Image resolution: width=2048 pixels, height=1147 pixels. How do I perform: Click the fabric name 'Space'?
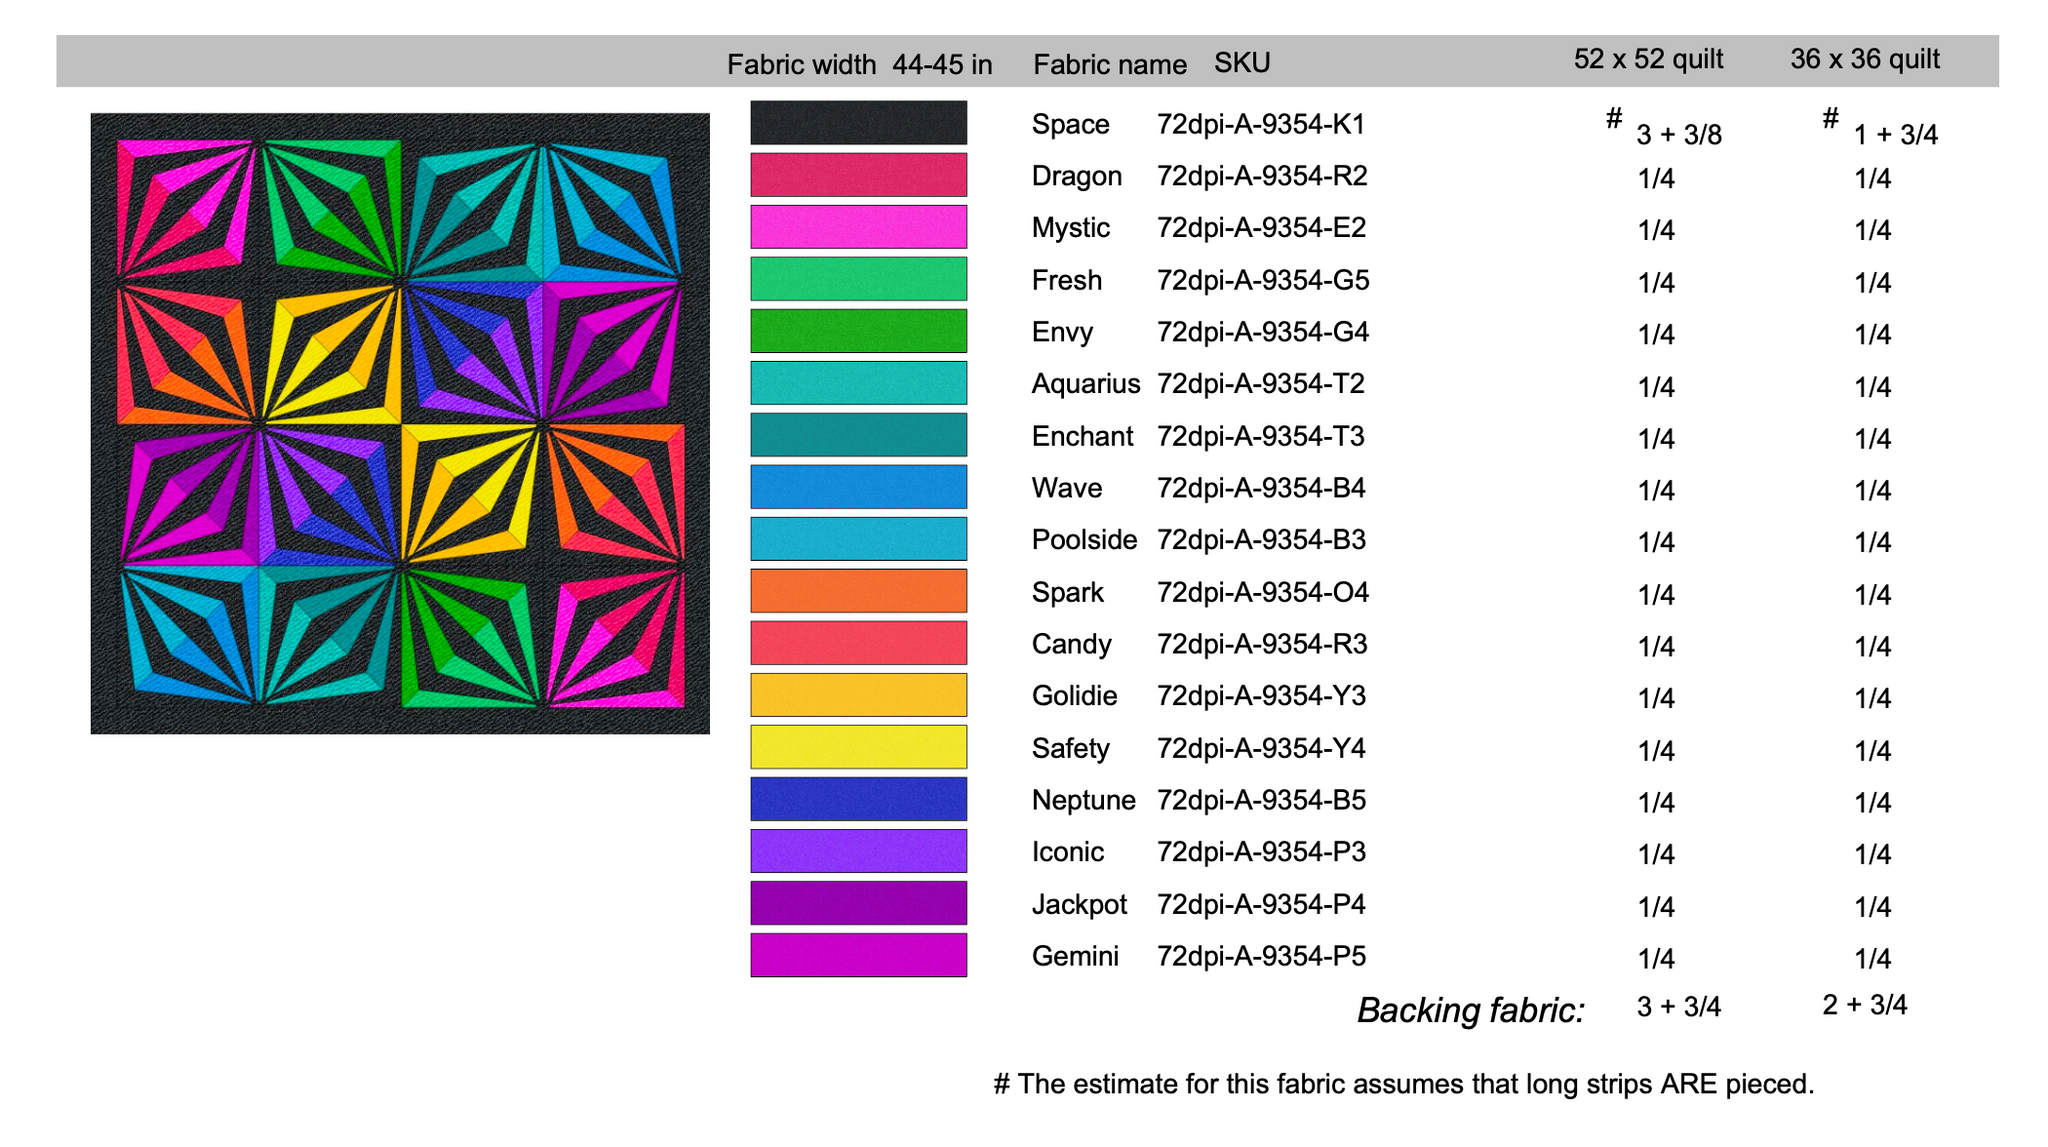[1070, 125]
